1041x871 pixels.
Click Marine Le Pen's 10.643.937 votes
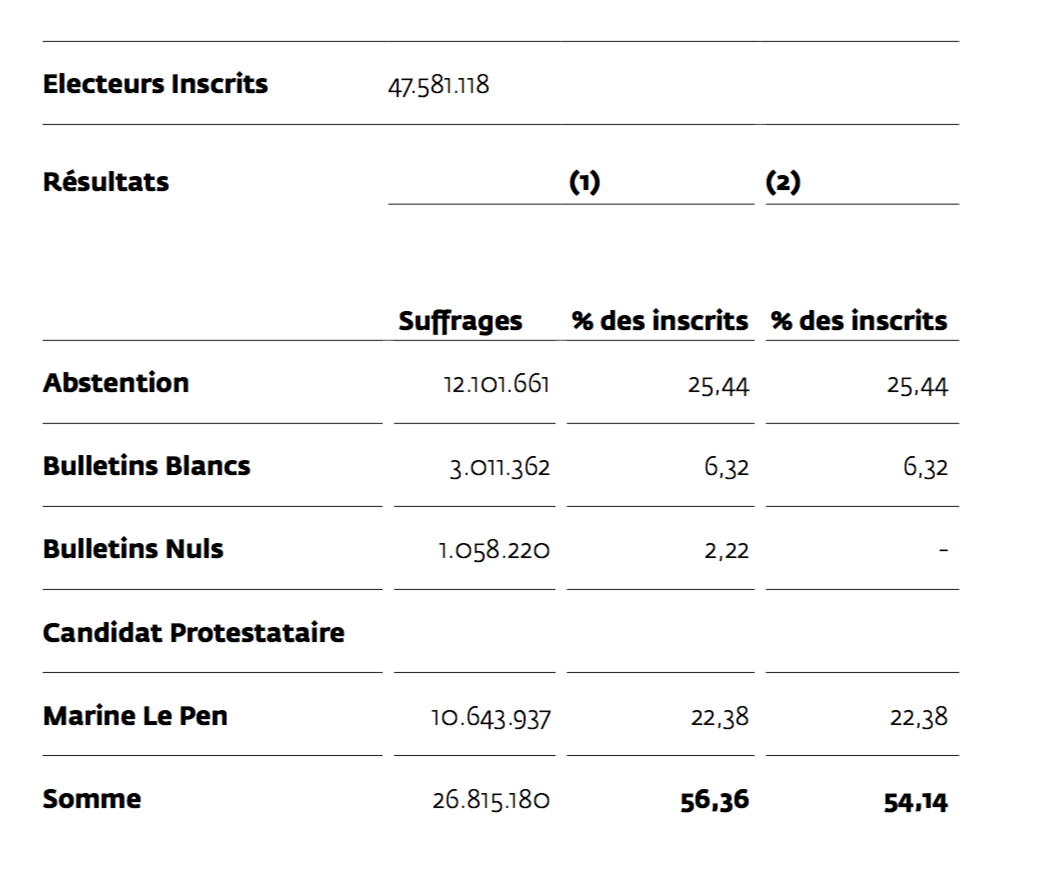[490, 718]
